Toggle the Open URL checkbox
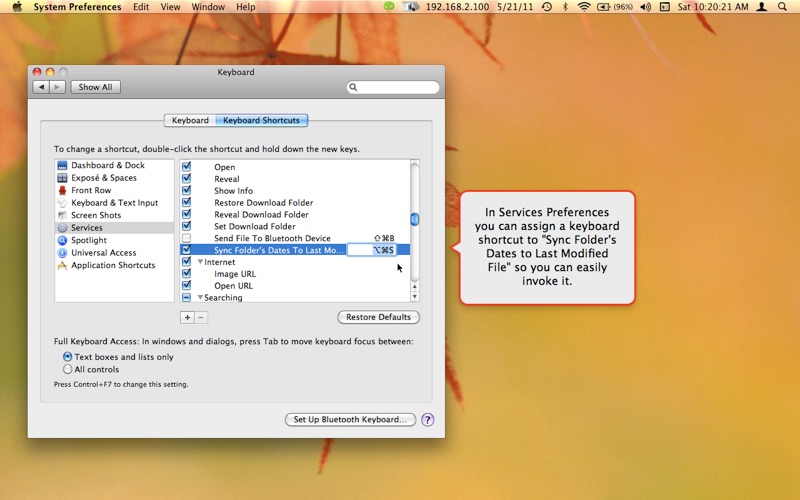This screenshot has height=500, width=800. tap(186, 285)
